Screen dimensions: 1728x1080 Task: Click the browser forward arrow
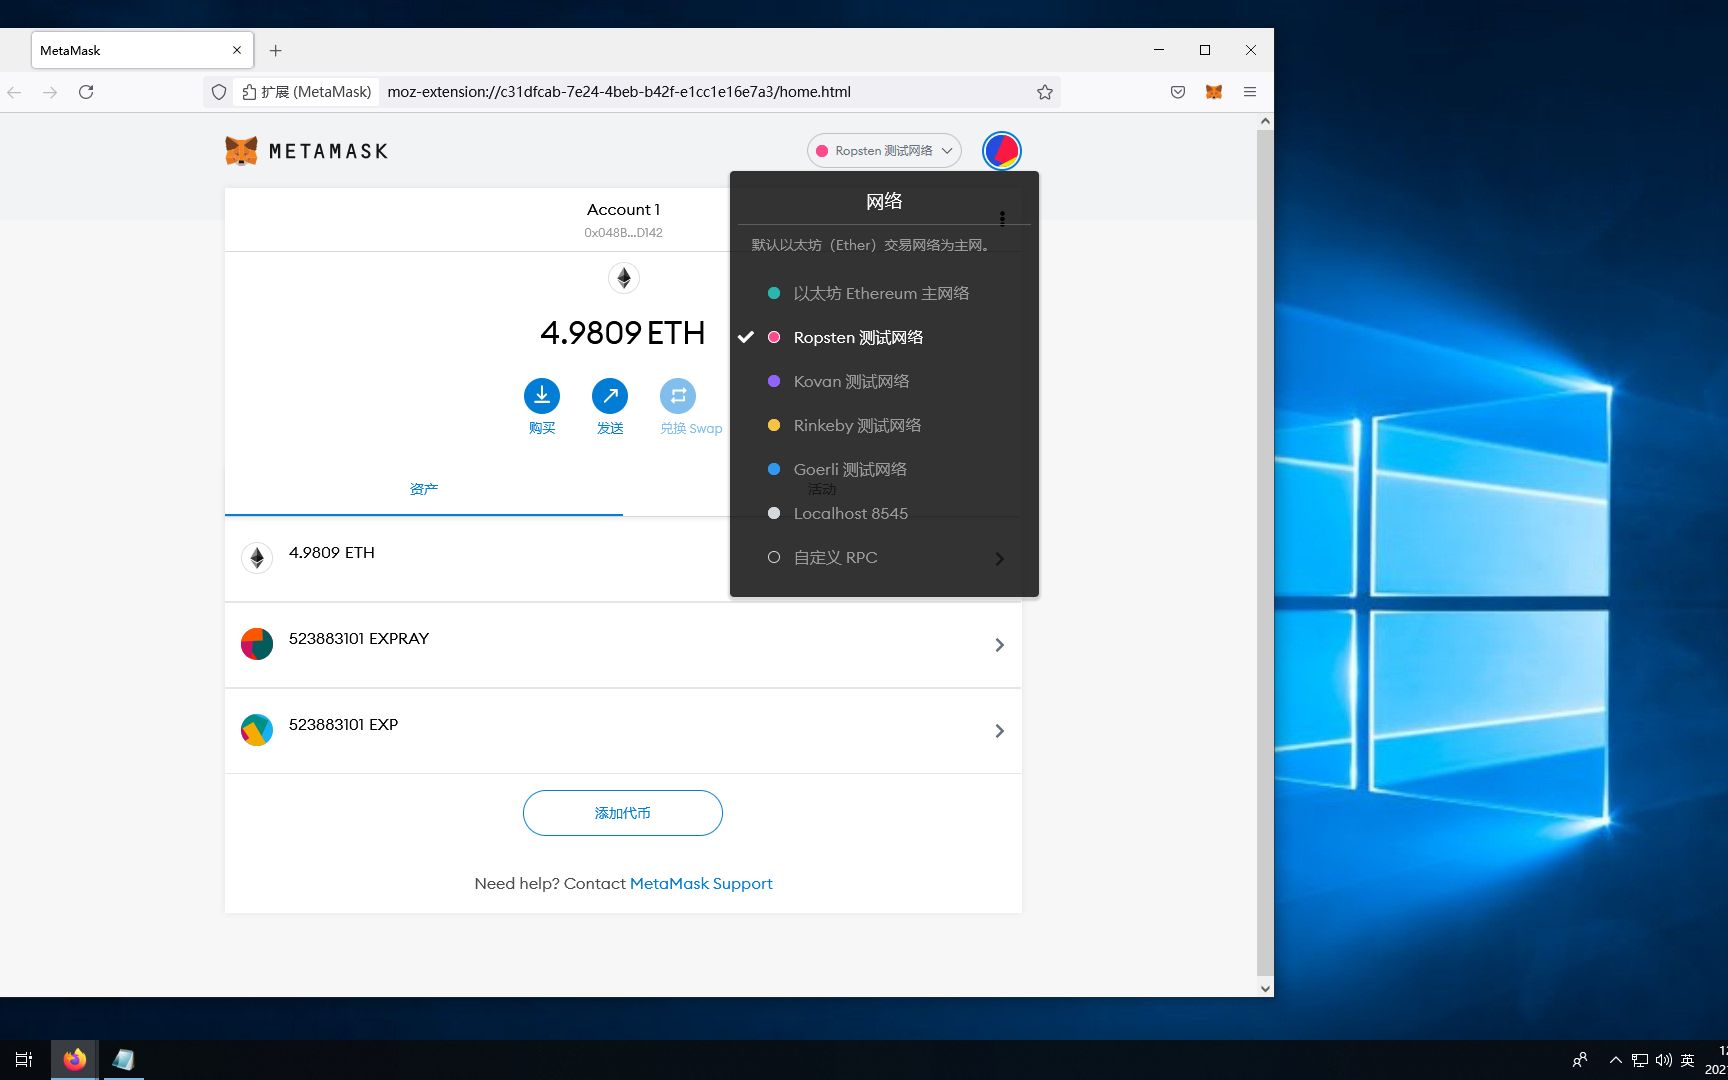(x=50, y=92)
